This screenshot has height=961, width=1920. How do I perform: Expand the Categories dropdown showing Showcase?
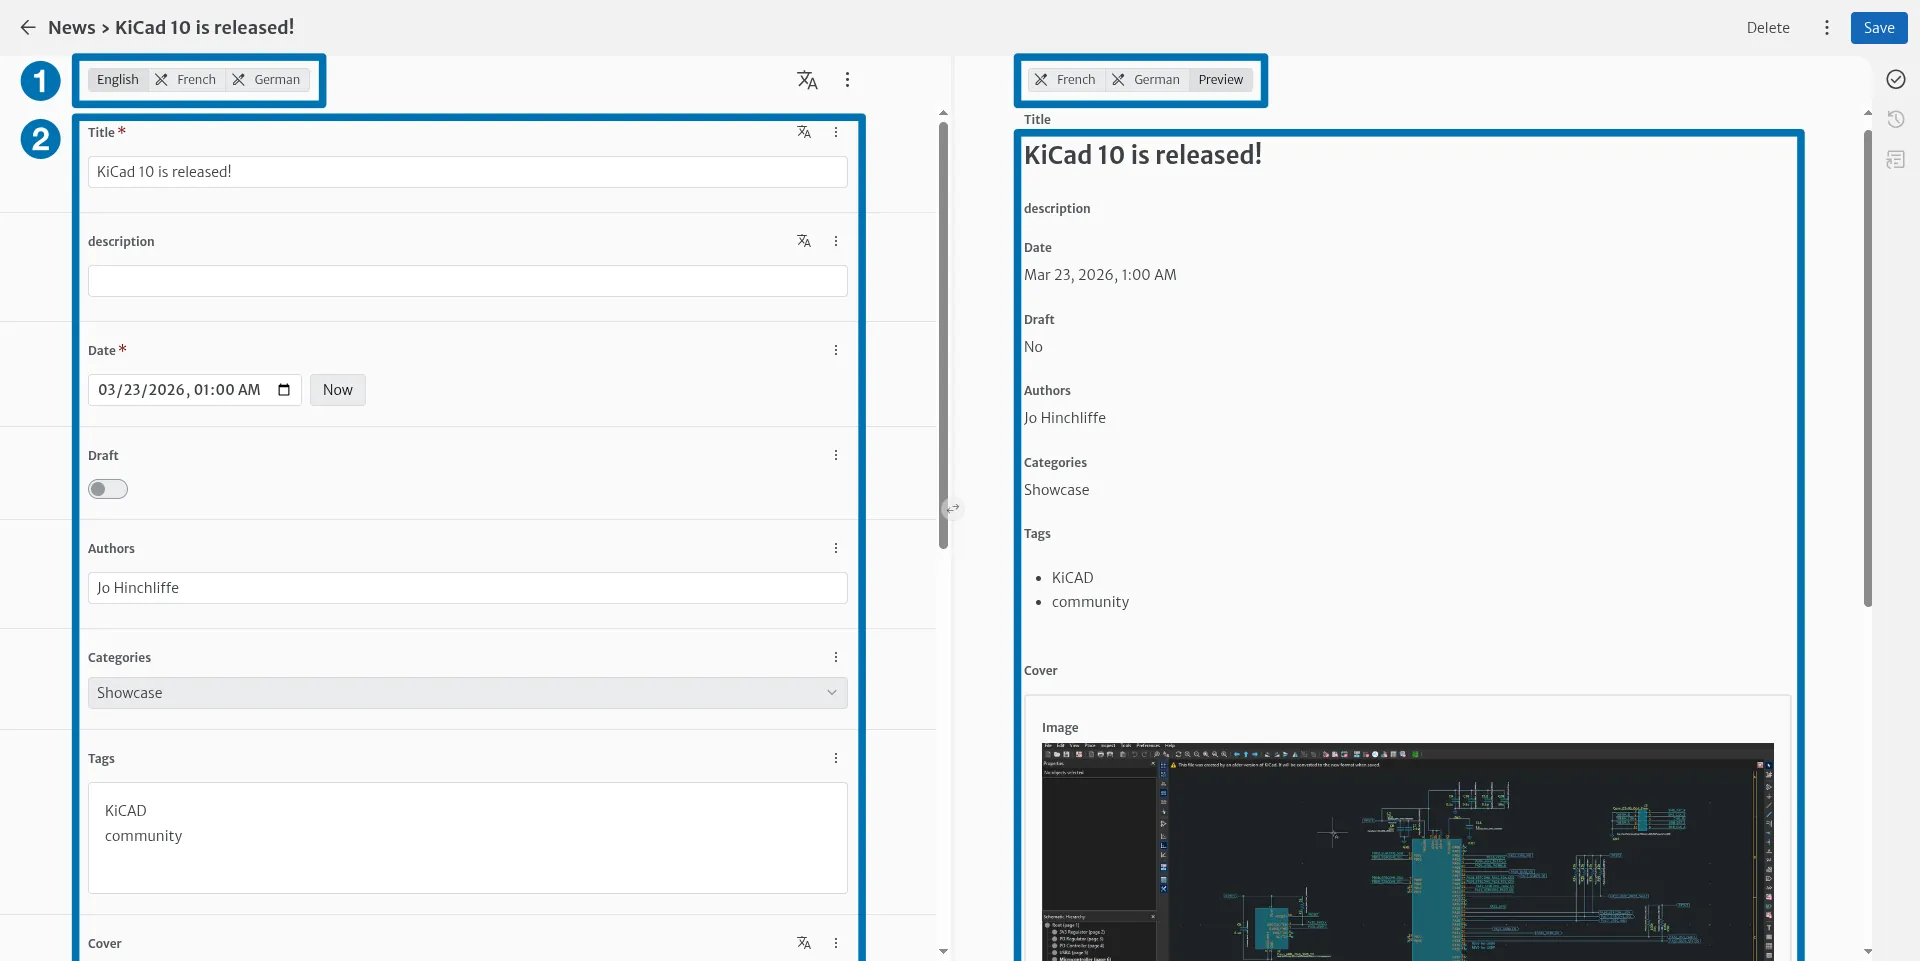(x=467, y=693)
